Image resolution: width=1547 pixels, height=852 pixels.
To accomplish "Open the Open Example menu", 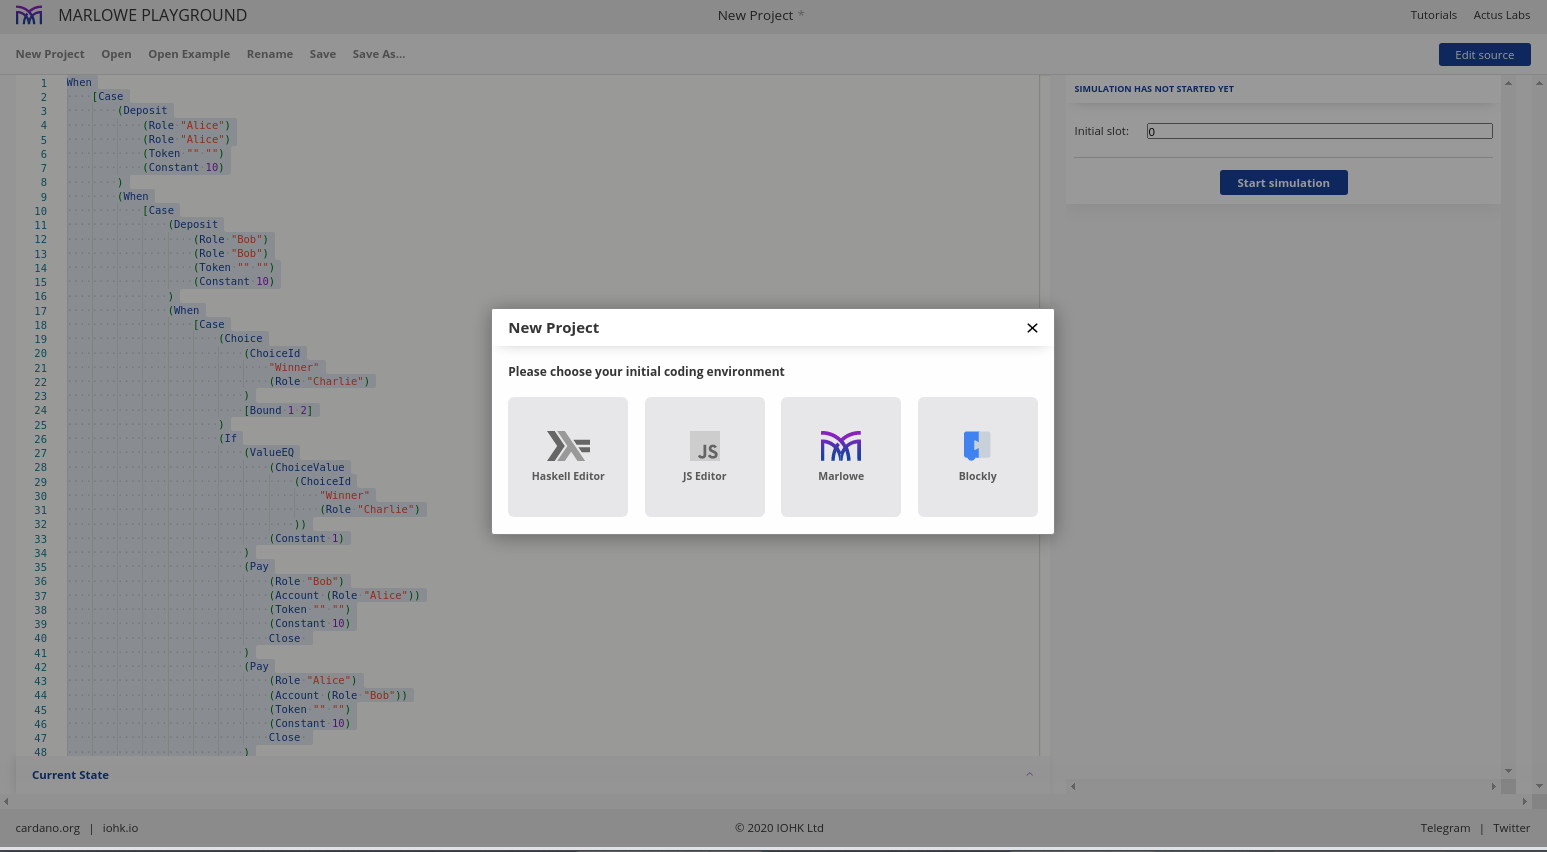I will tap(189, 54).
